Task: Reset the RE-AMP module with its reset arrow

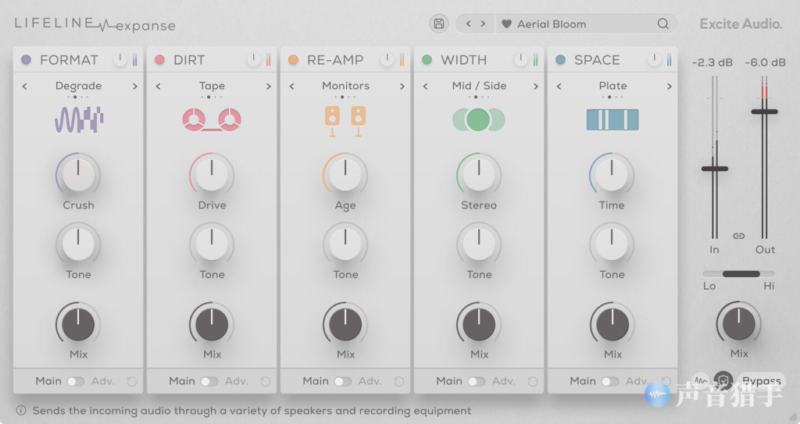Action: 399,382
